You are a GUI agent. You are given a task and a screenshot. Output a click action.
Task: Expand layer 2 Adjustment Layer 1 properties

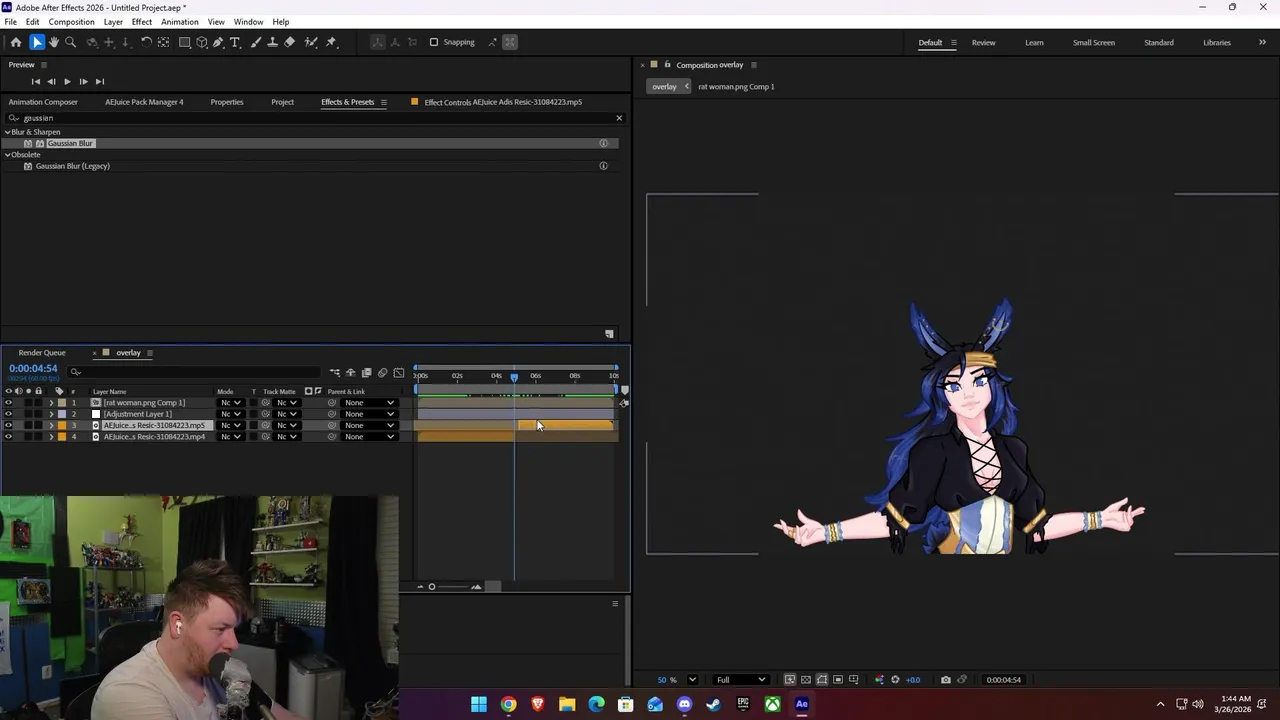point(51,414)
